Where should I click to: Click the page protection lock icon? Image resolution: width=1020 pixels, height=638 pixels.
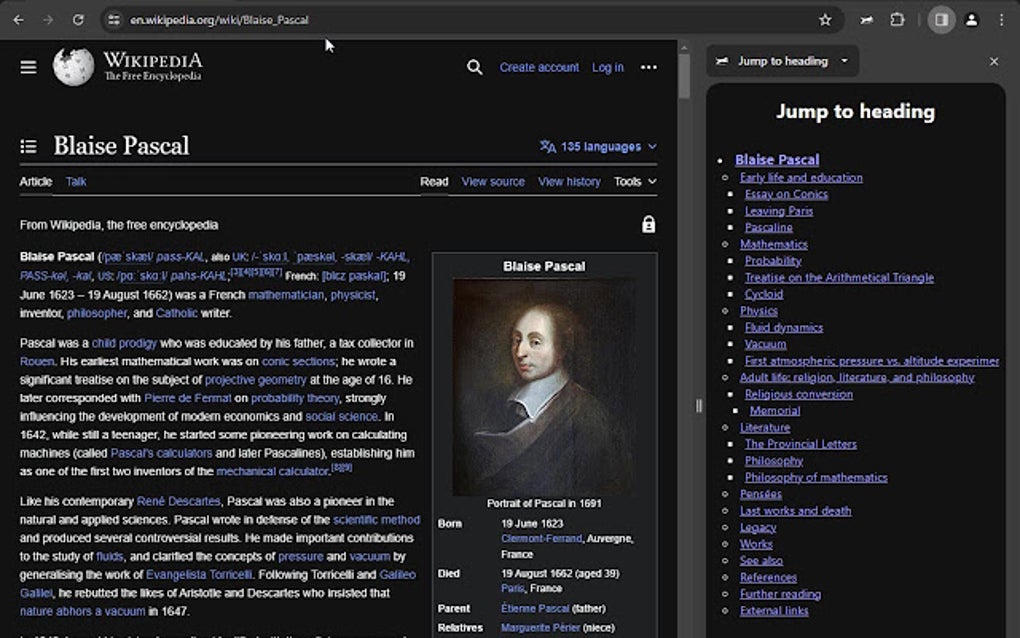[648, 224]
